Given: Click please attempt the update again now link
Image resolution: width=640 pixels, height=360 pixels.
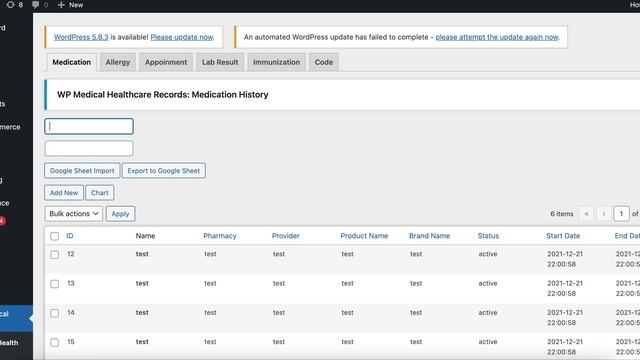Looking at the screenshot, I should (497, 37).
